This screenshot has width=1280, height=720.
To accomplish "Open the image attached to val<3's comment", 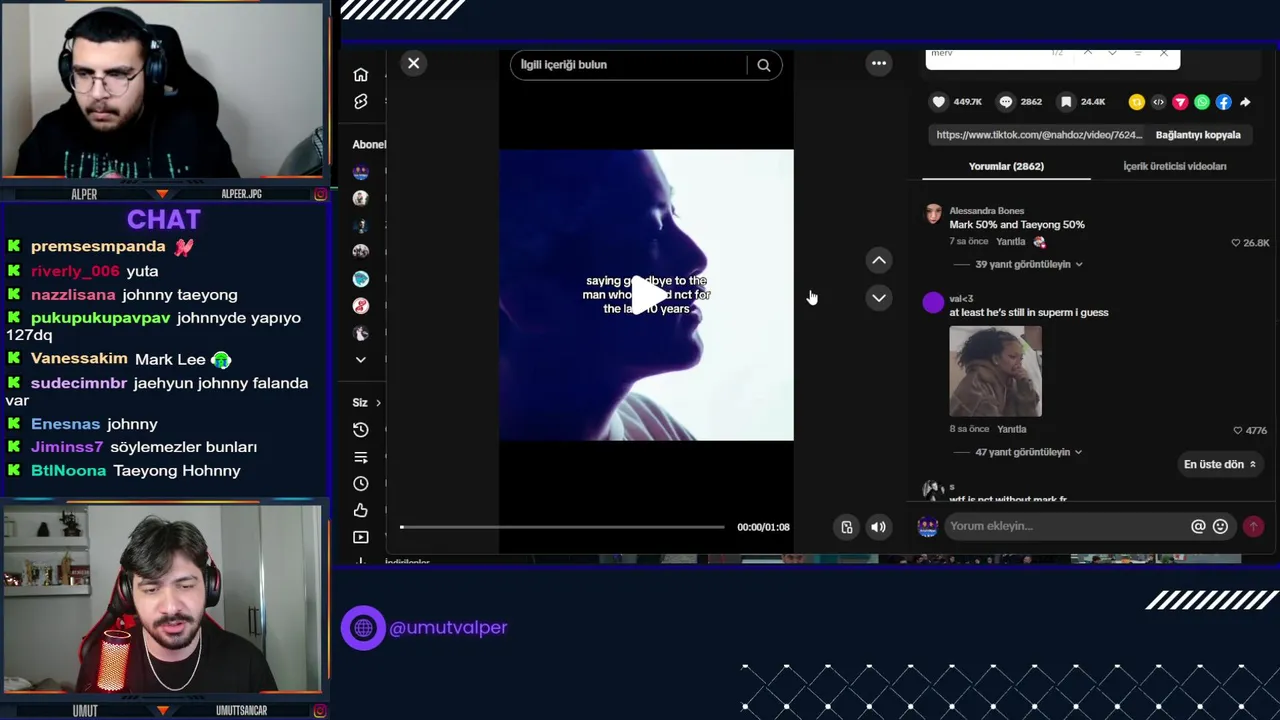I will point(995,371).
